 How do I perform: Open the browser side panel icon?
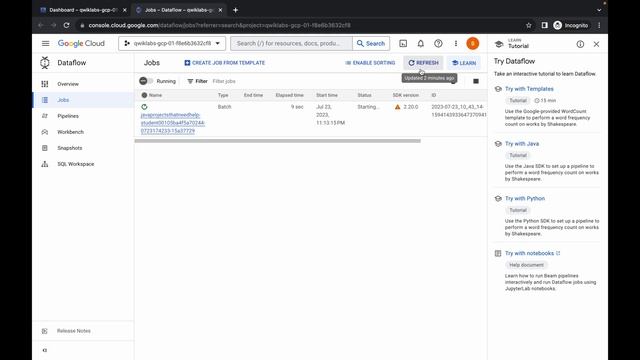pos(544,25)
